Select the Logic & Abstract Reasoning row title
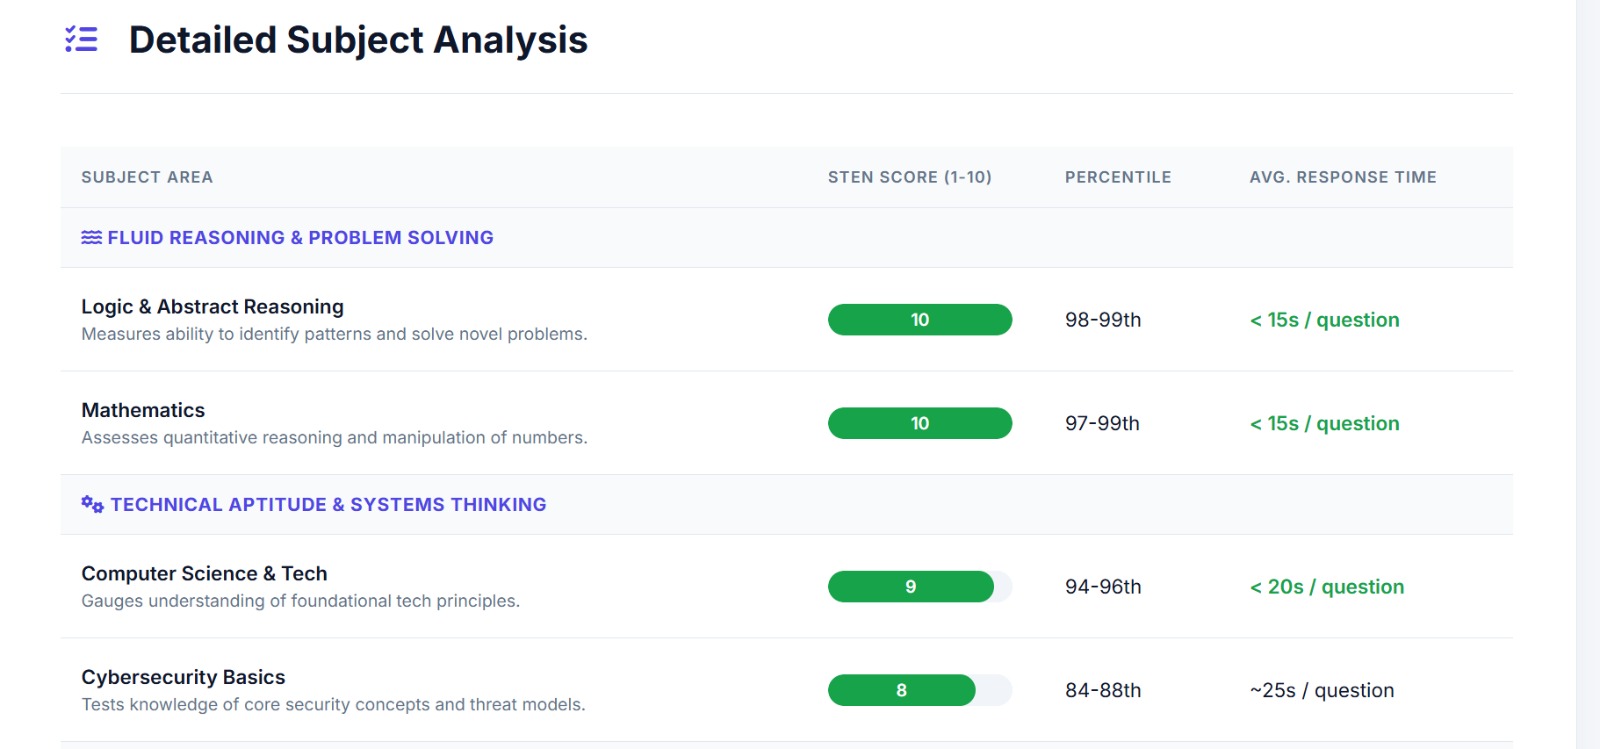This screenshot has height=749, width=1600. [212, 307]
